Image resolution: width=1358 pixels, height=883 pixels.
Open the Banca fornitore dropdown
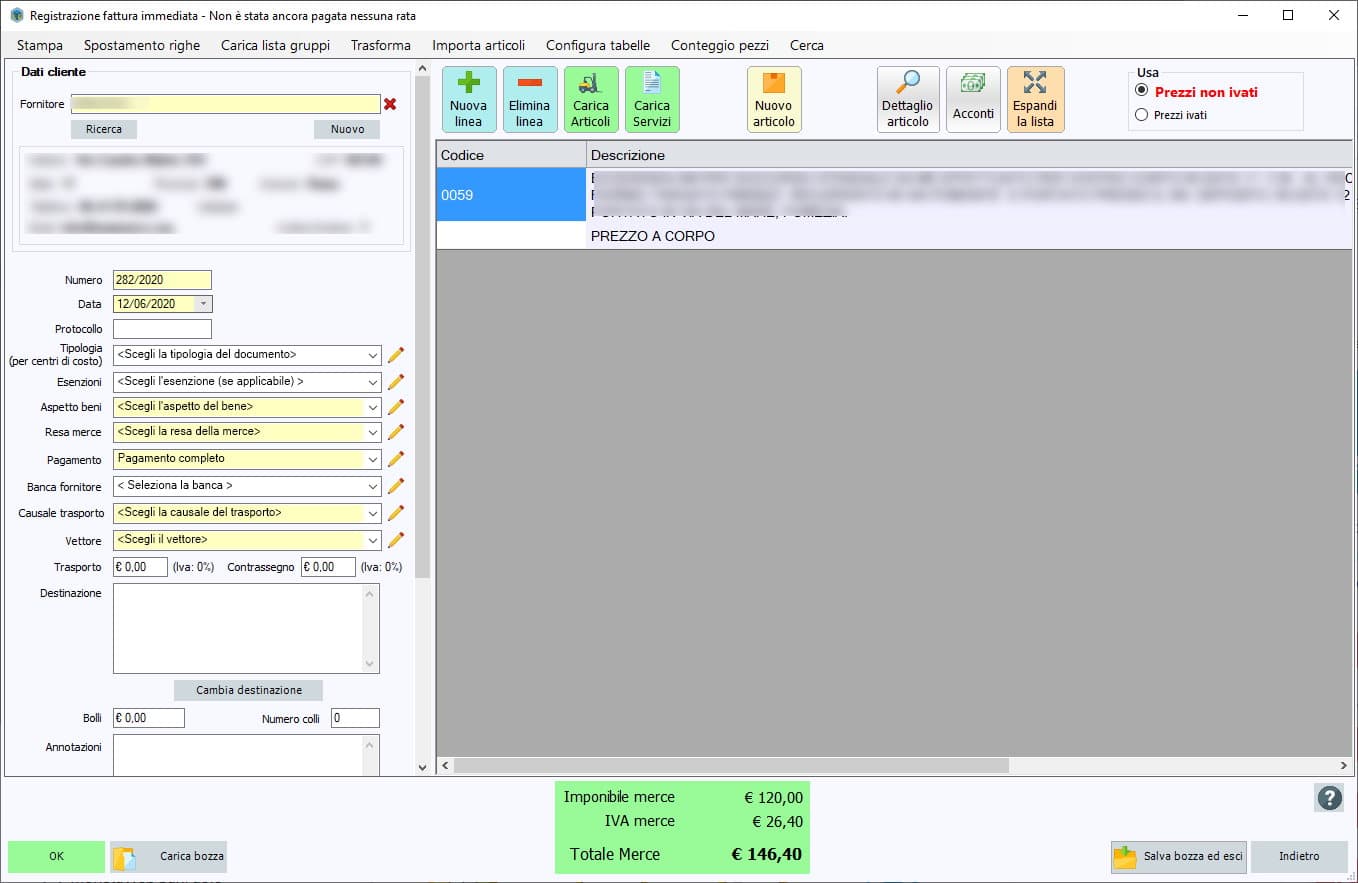coord(373,486)
